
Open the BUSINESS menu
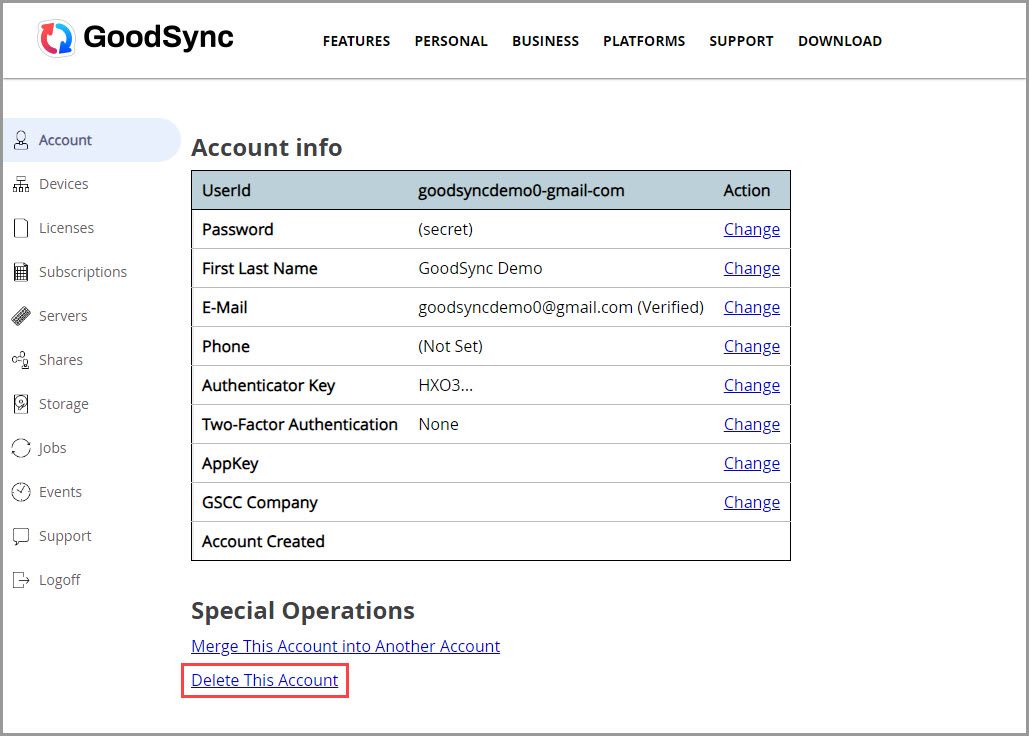click(545, 41)
